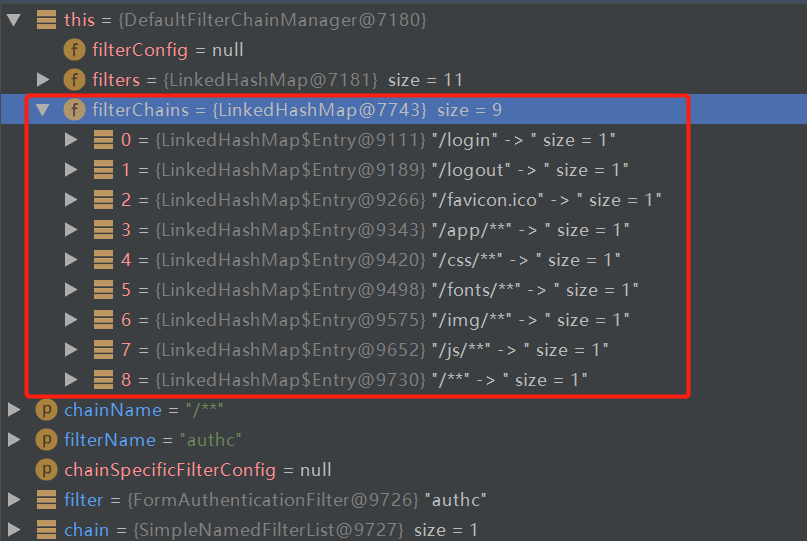This screenshot has width=807, height=541.
Task: Expand the chain SimpleNamedFilterList node
Action: click(x=14, y=529)
